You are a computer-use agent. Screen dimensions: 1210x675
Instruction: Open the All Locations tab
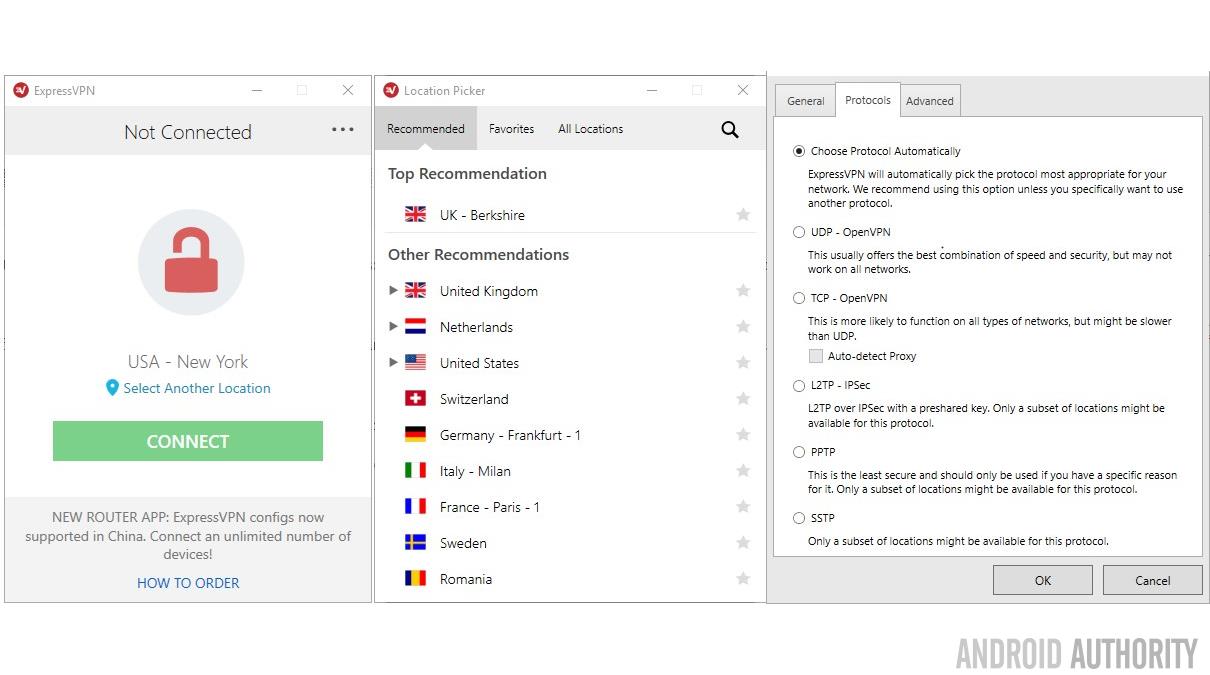591,129
